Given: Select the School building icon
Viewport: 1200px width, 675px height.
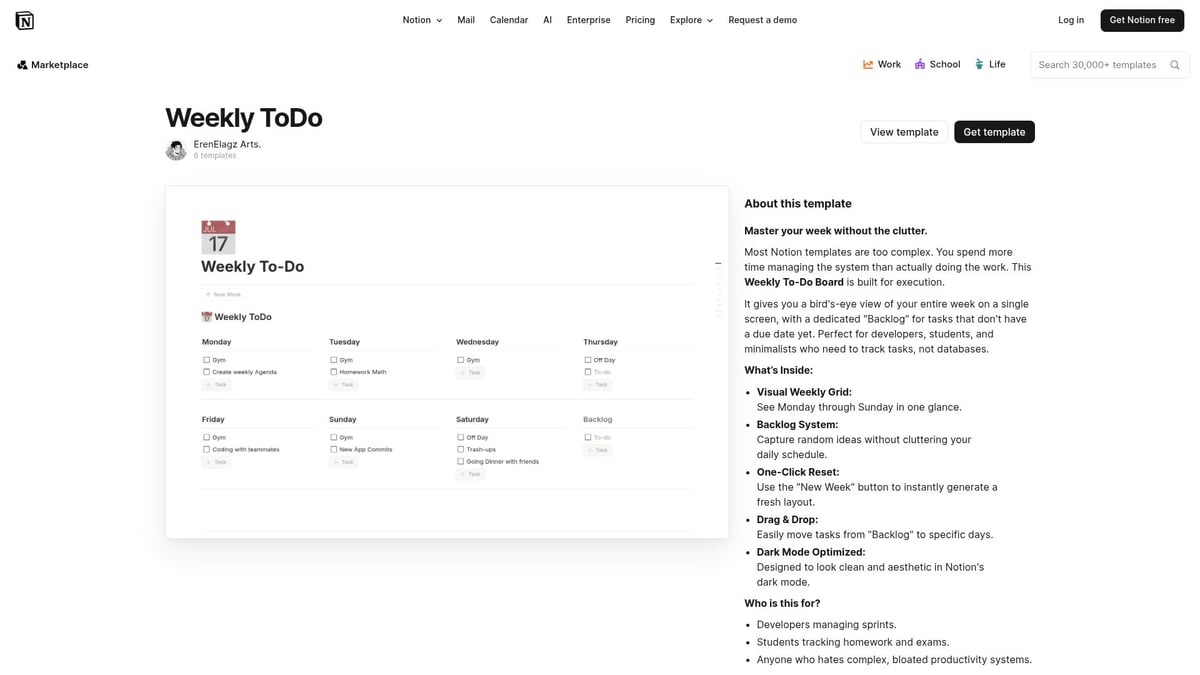Looking at the screenshot, I should (x=919, y=63).
